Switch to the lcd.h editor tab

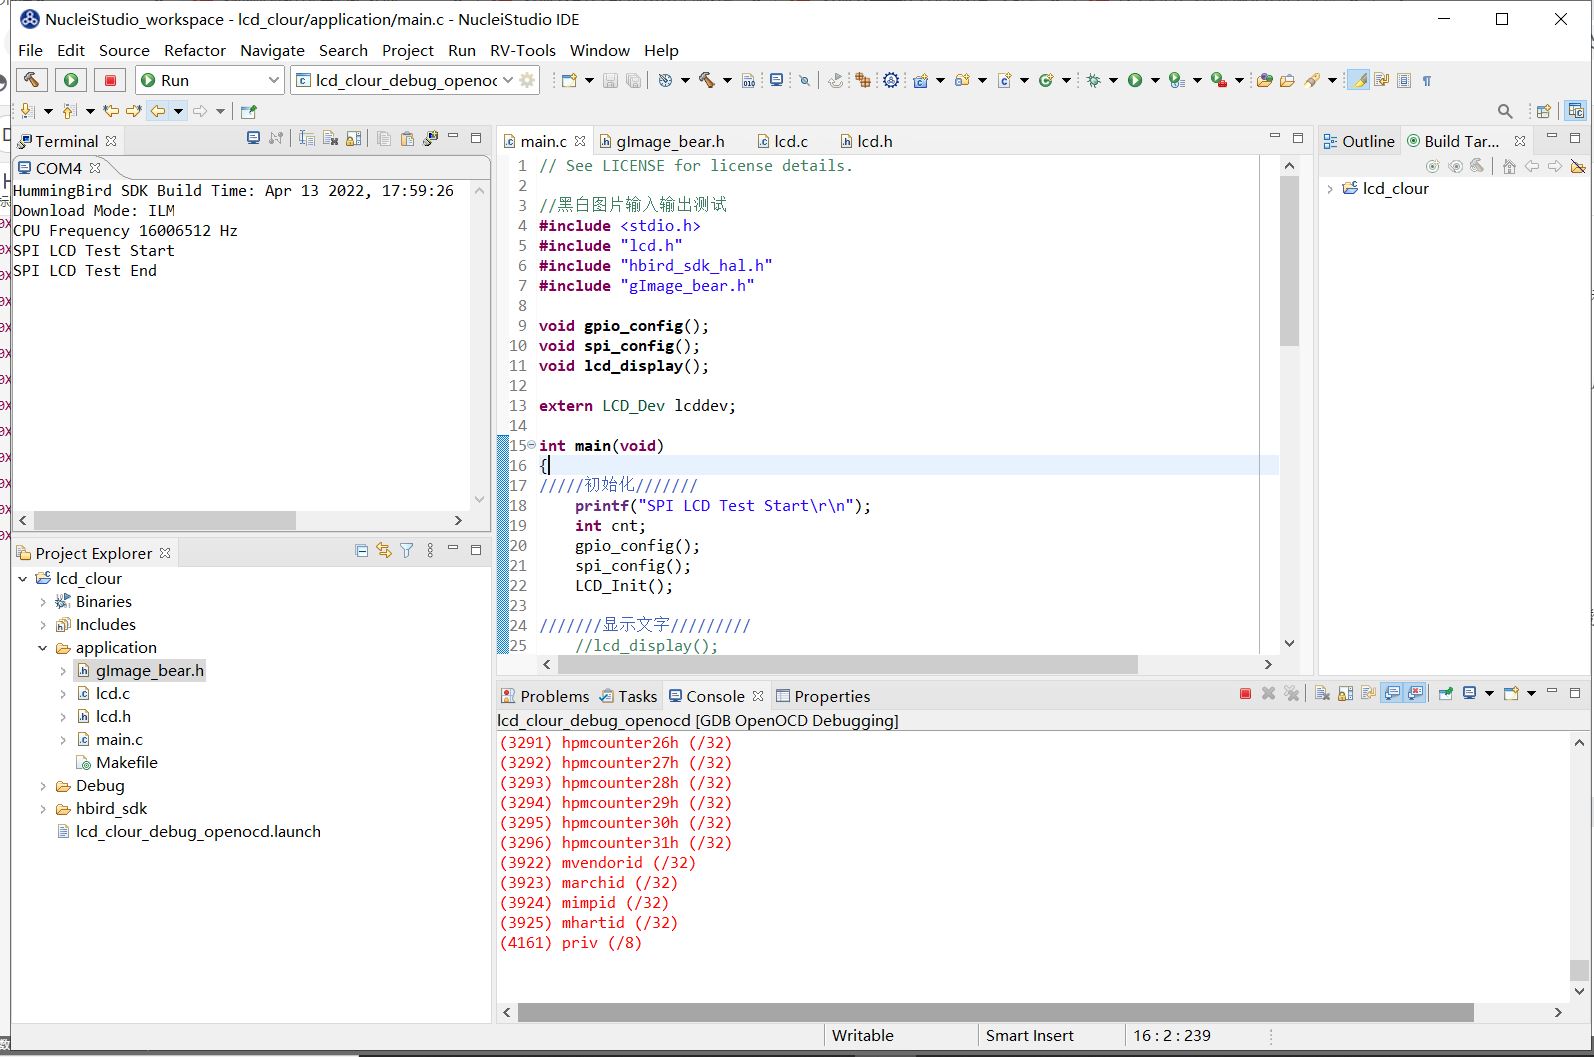point(866,141)
